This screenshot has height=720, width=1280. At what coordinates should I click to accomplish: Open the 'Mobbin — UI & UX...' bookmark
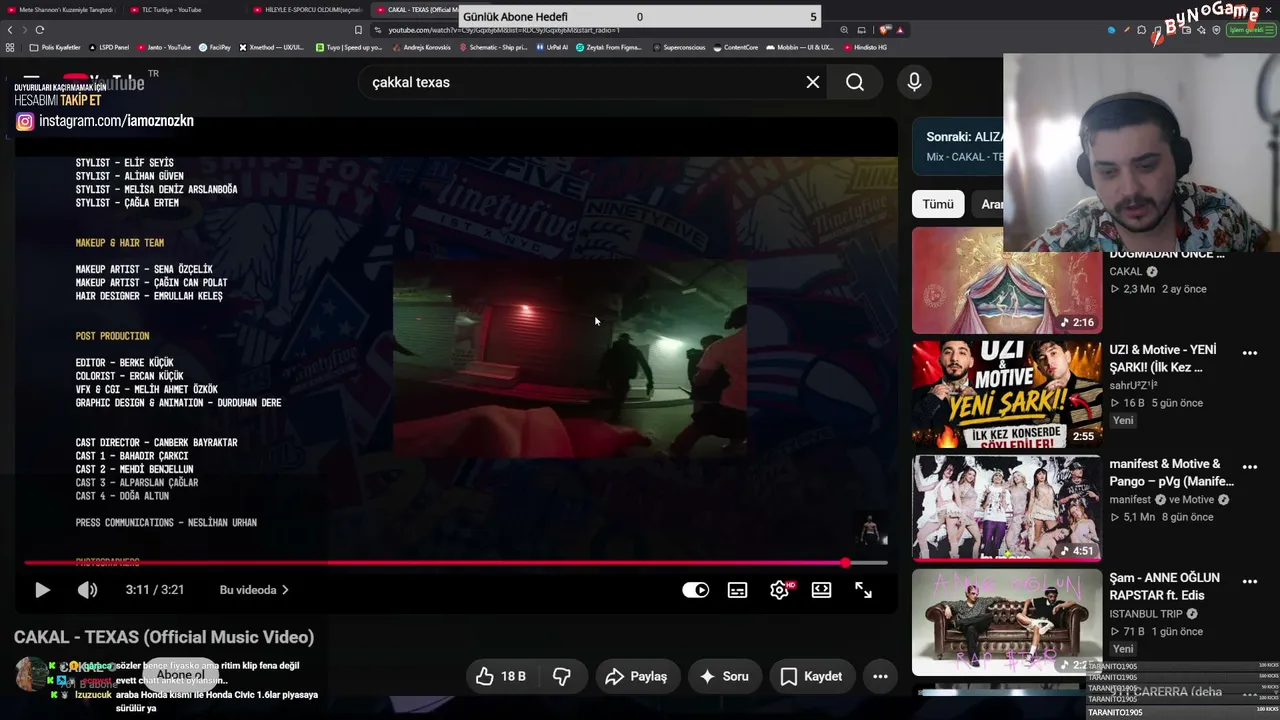(800, 47)
